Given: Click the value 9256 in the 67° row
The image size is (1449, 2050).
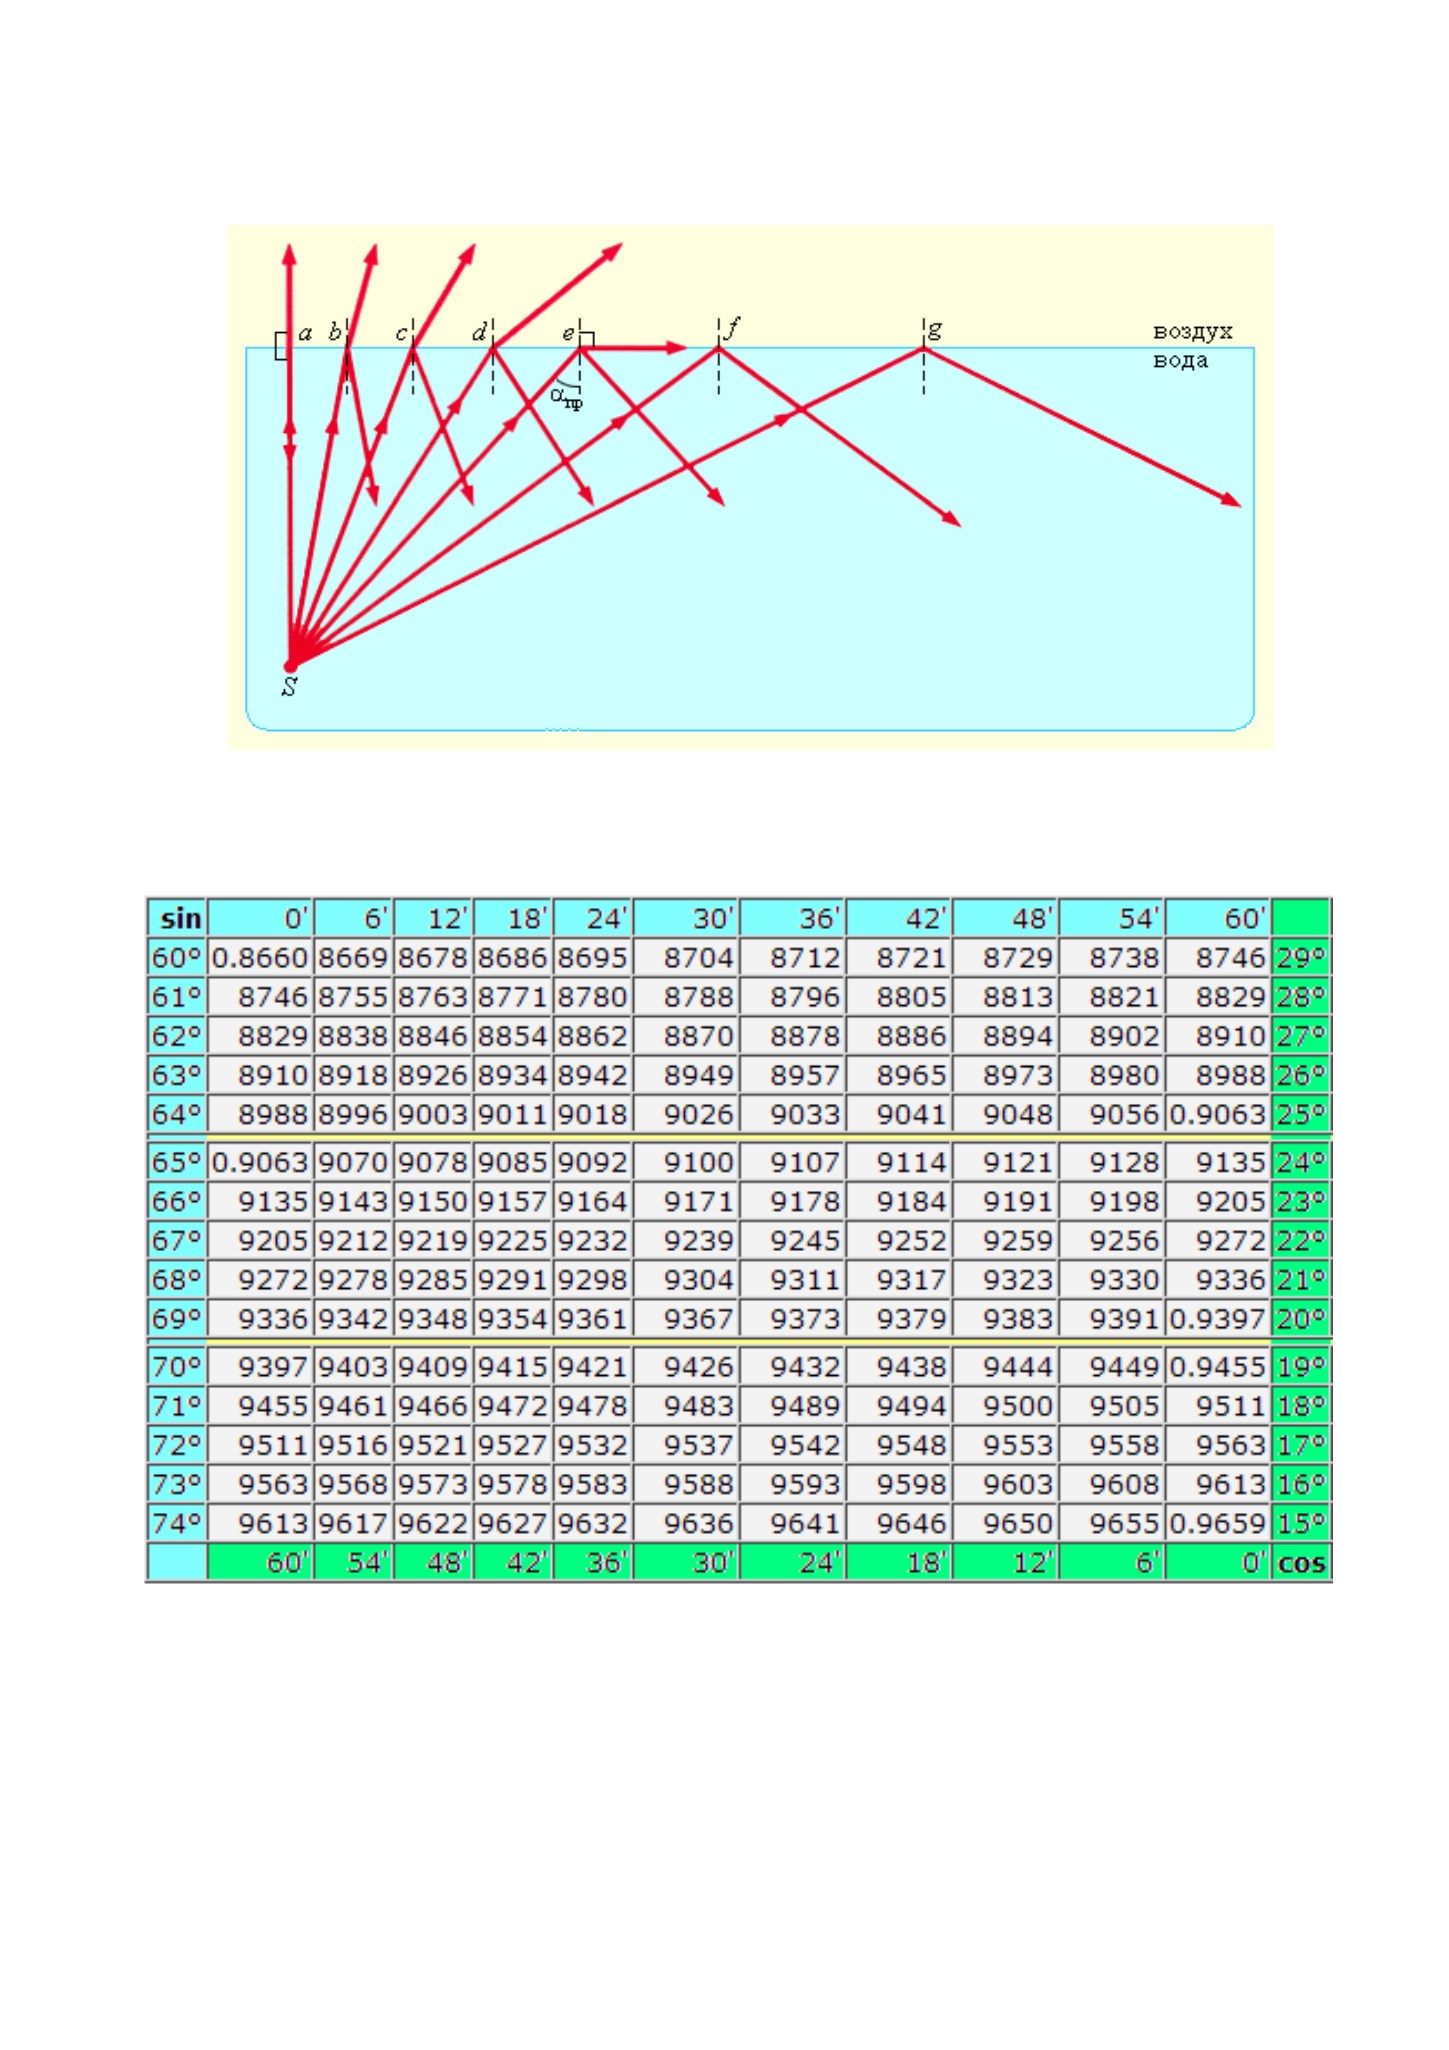Looking at the screenshot, I should coord(1112,1240).
